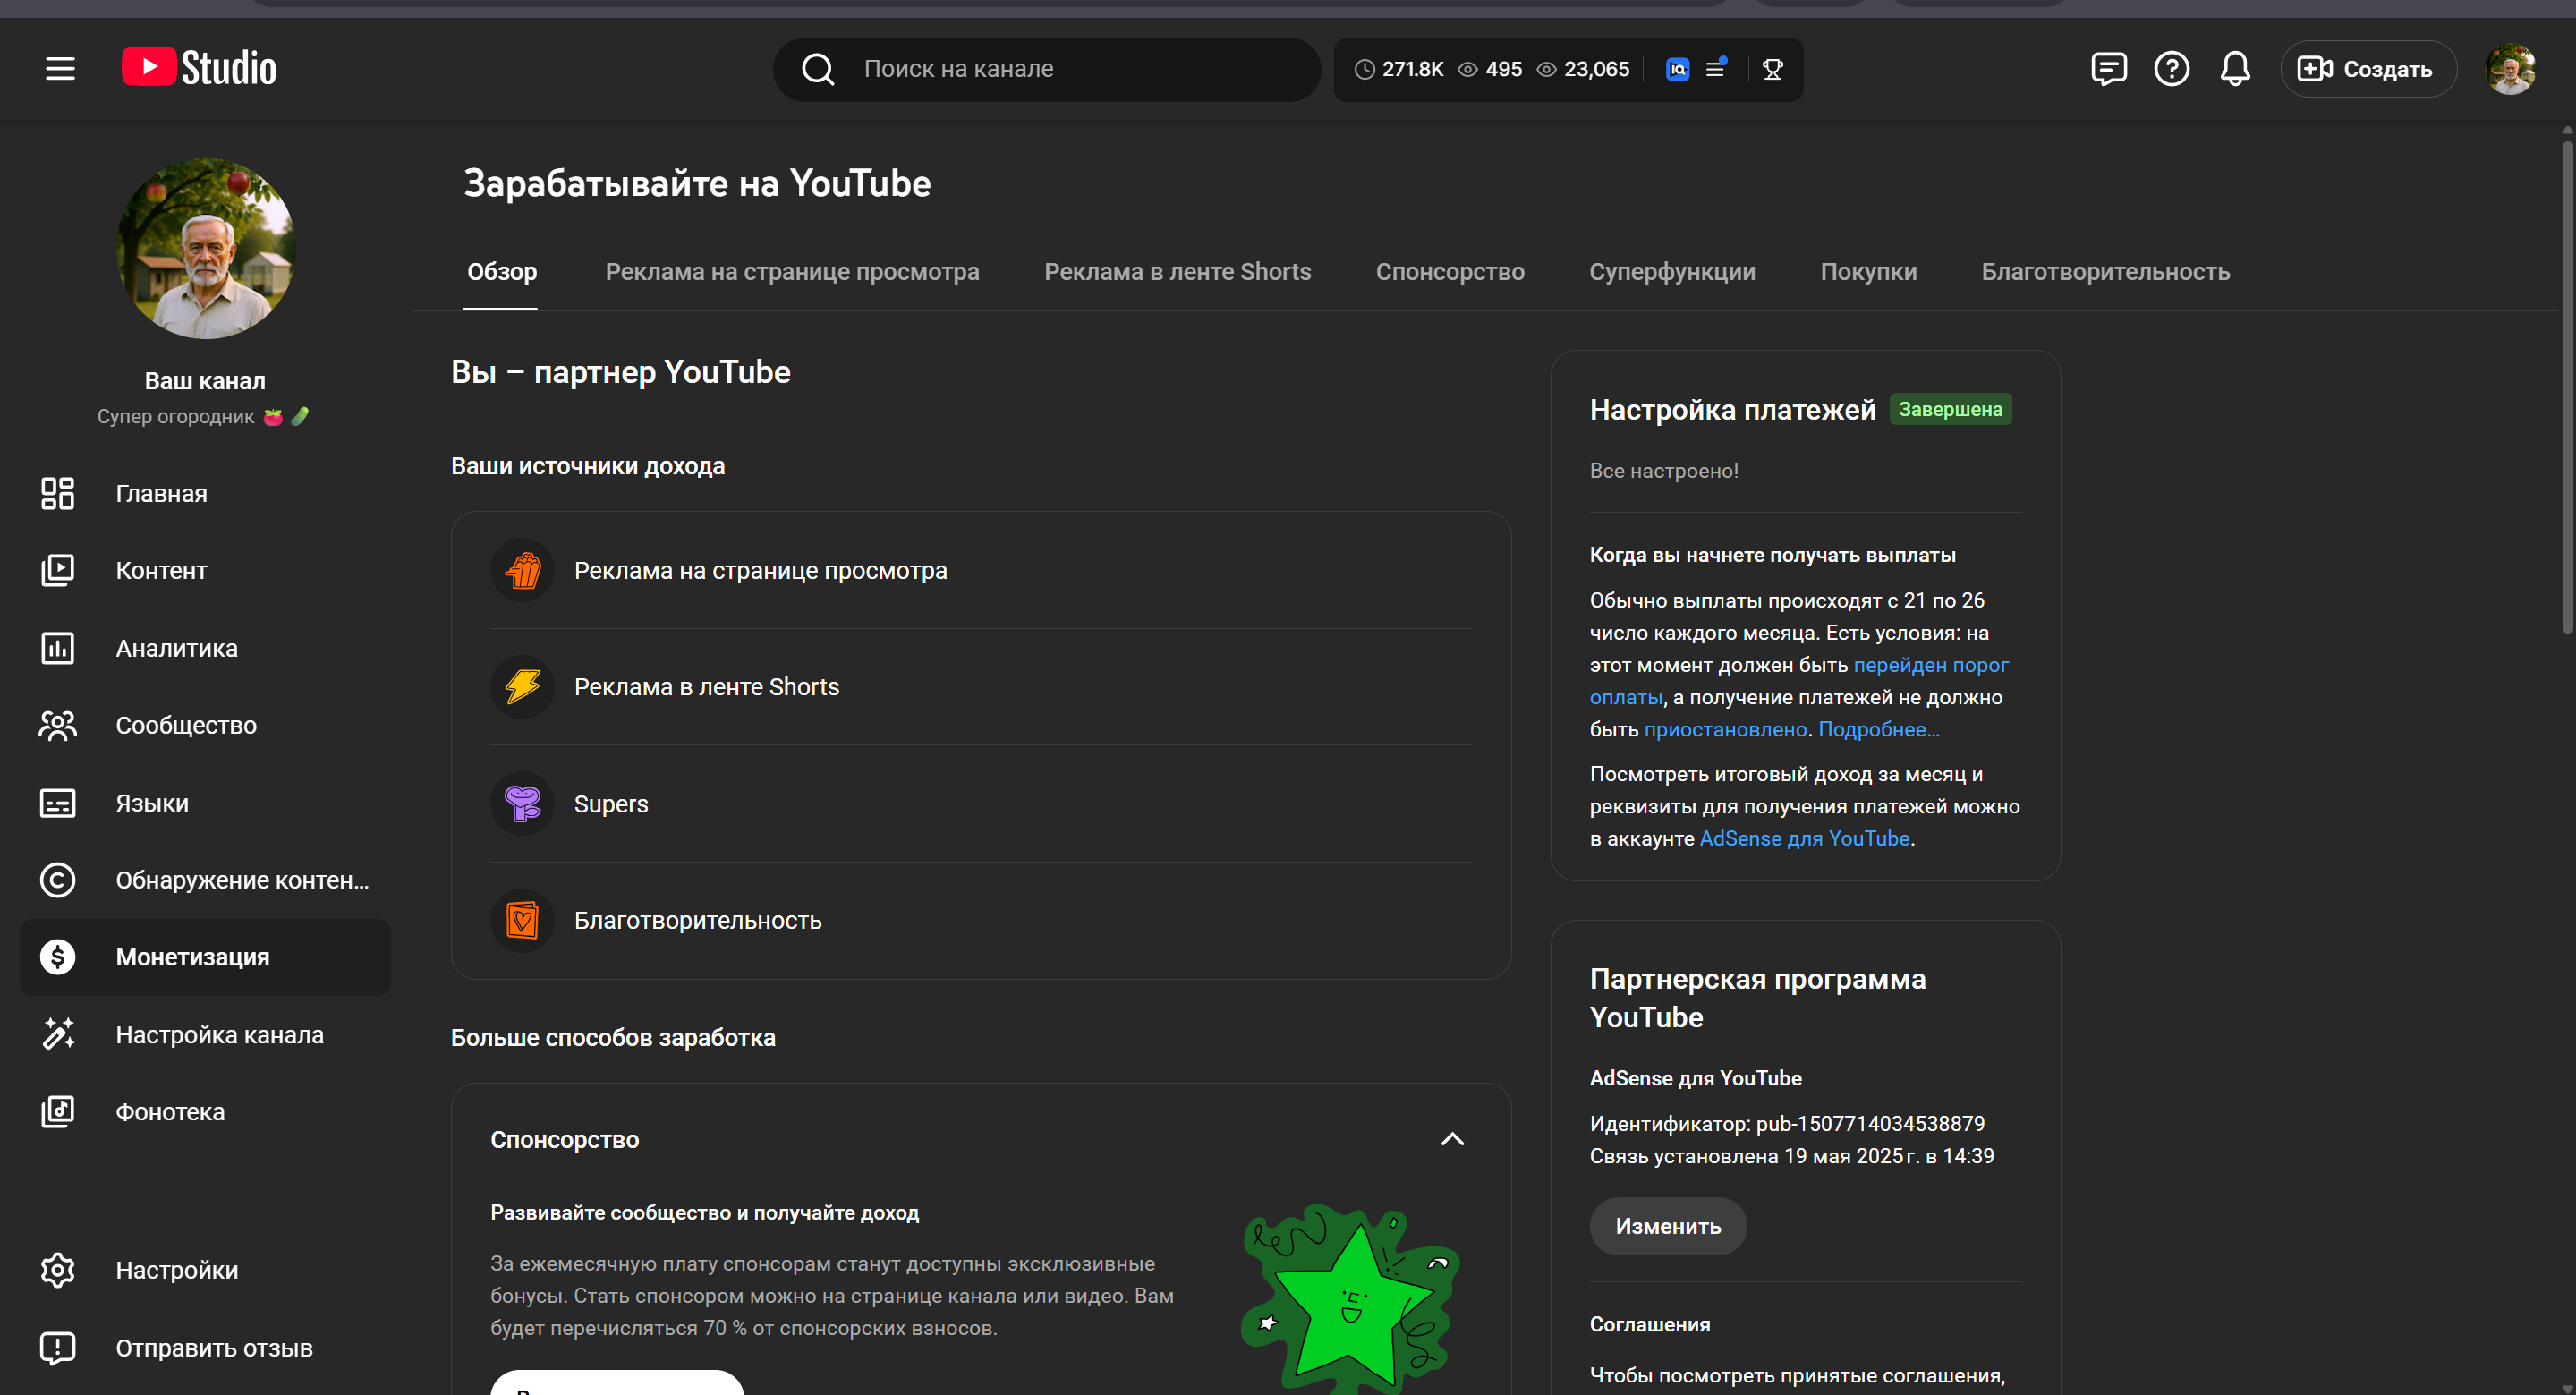This screenshot has height=1395, width=2576.
Task: Go to Content detection (Обнаружение контента) in sidebar
Action: tap(241, 880)
